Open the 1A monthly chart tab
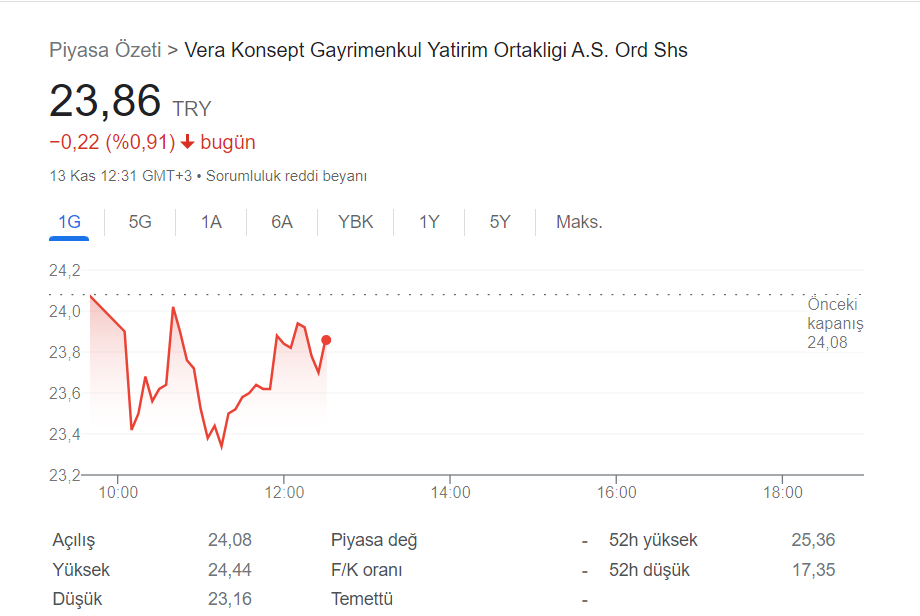The height and width of the screenshot is (616, 920). click(211, 222)
